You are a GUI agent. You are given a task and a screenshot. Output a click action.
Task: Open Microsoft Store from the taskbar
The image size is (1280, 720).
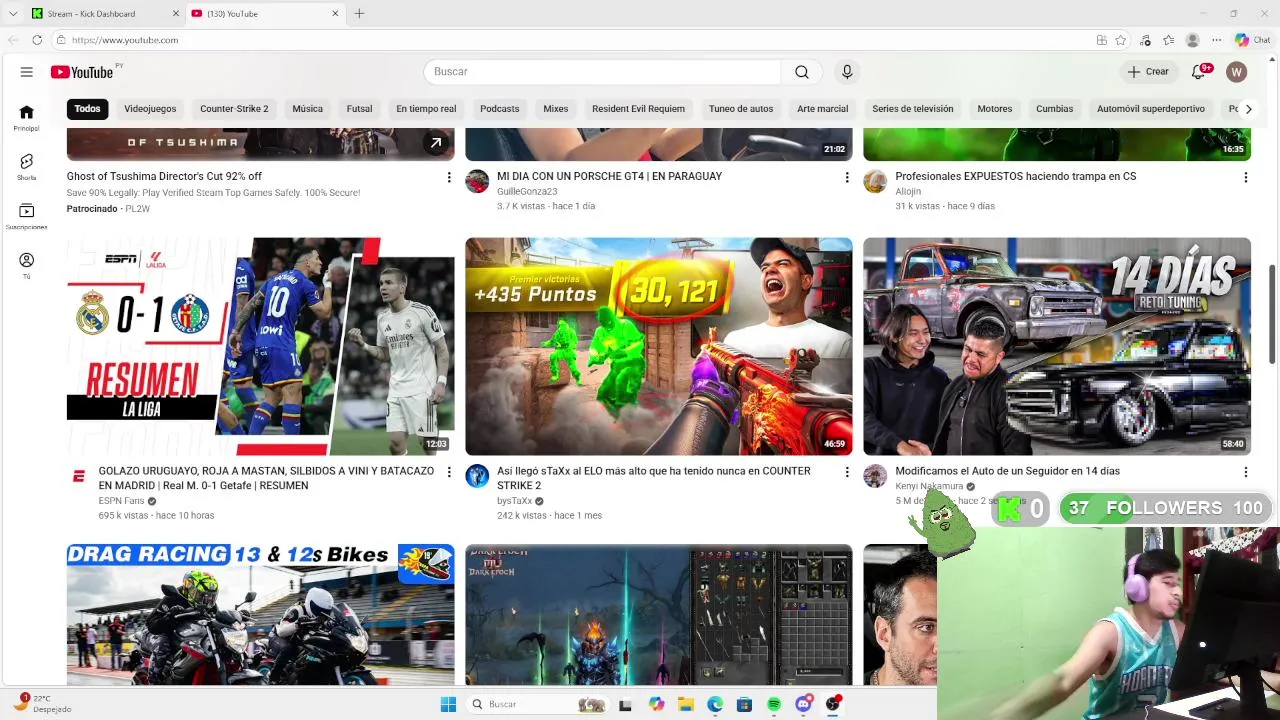744,704
